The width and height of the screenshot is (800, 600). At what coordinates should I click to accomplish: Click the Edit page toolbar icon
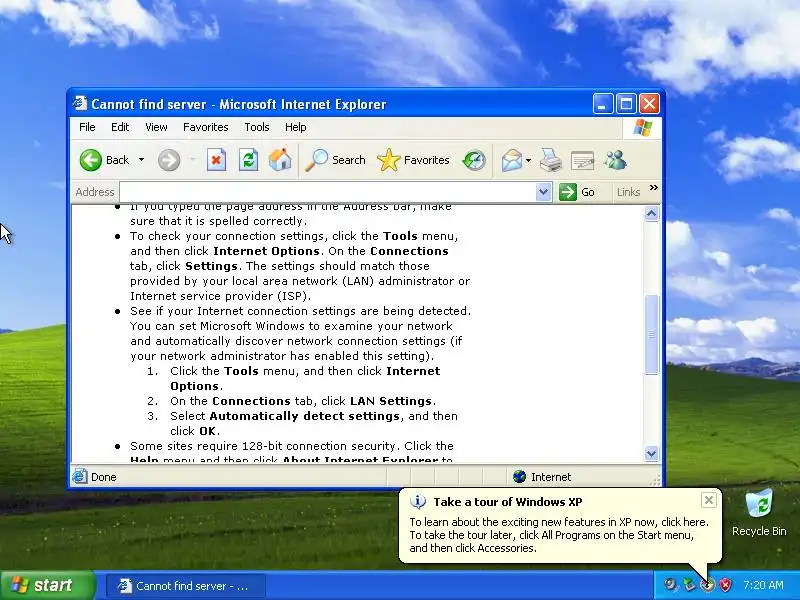[582, 160]
